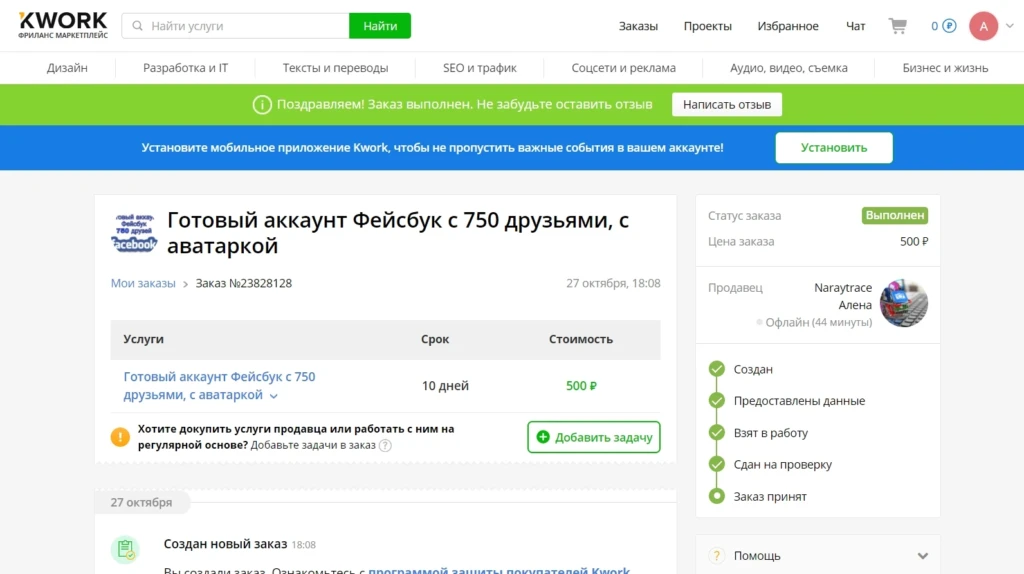
Task: Click the Установить app button
Action: pyautogui.click(x=834, y=148)
